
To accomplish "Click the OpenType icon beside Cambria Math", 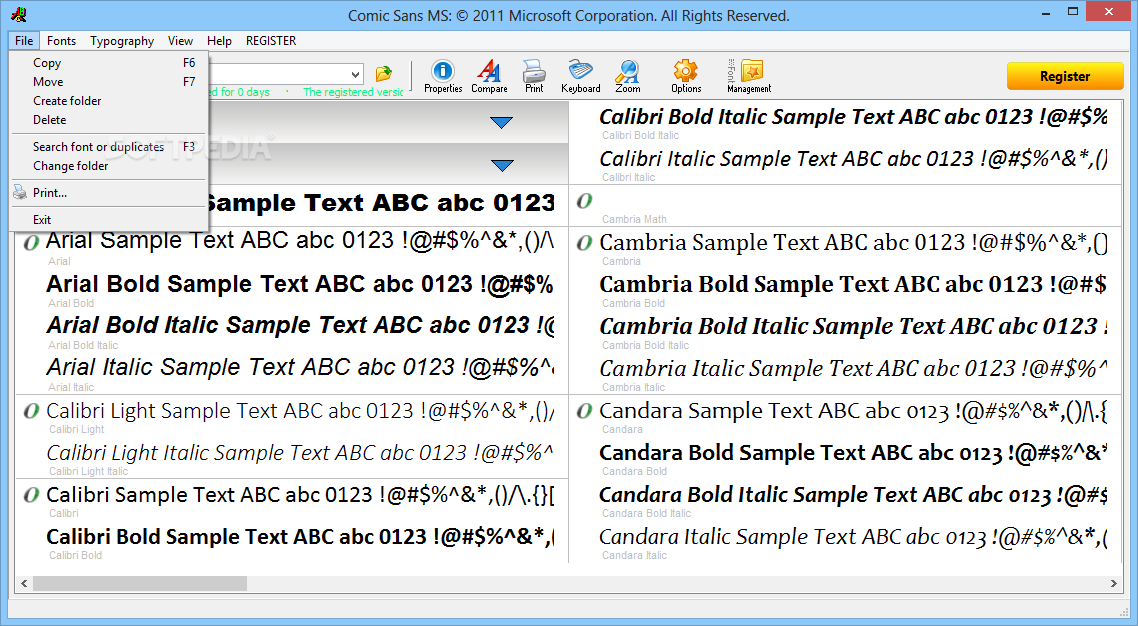I will click(584, 201).
